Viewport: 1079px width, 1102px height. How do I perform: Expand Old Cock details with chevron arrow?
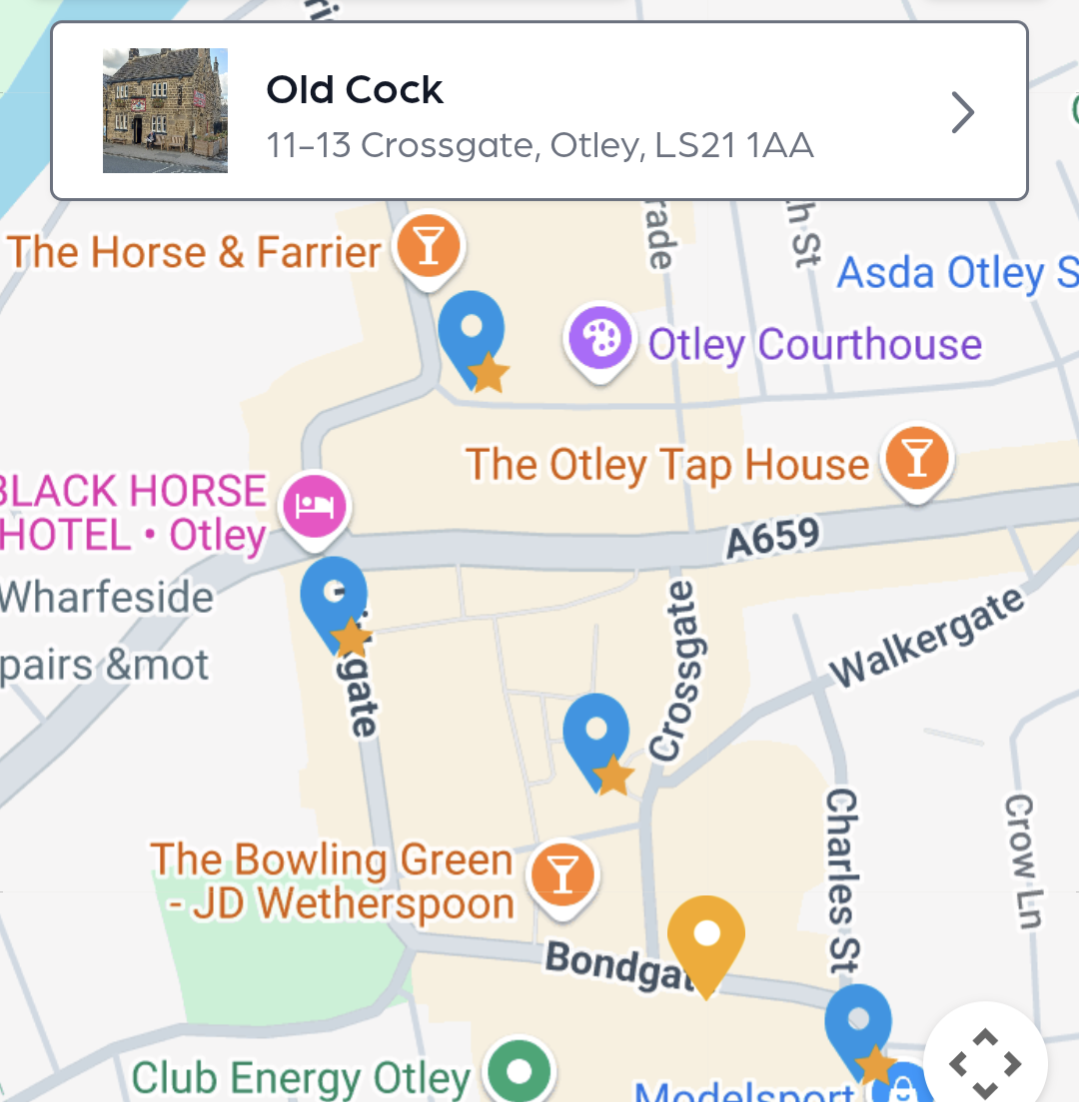[x=962, y=112]
